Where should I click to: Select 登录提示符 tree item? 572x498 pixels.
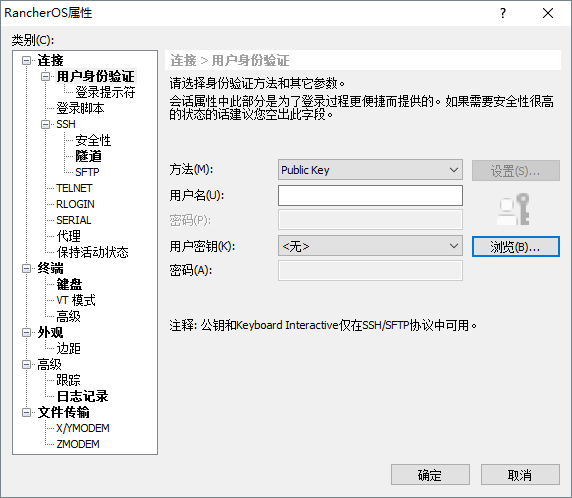tap(105, 92)
